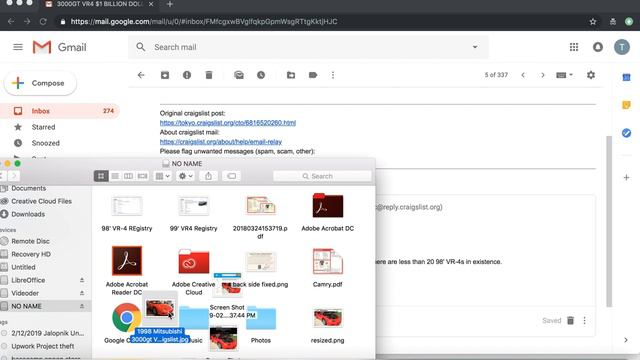Click the Finder Search field
Image resolution: width=640 pixels, height=360 pixels.
(x=322, y=176)
